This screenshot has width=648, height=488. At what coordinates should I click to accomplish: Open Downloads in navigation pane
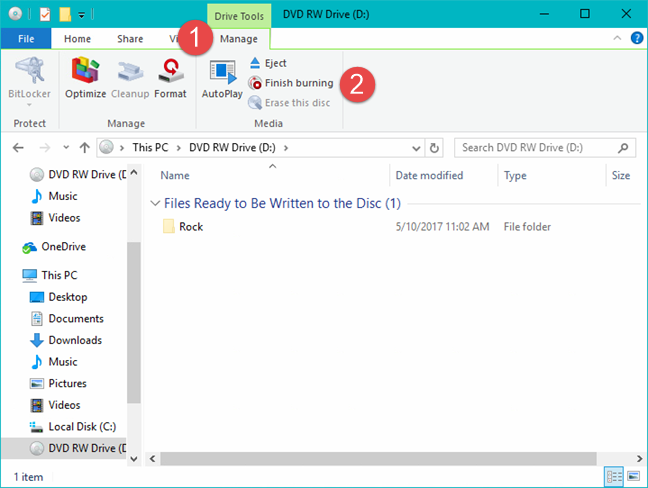point(66,340)
